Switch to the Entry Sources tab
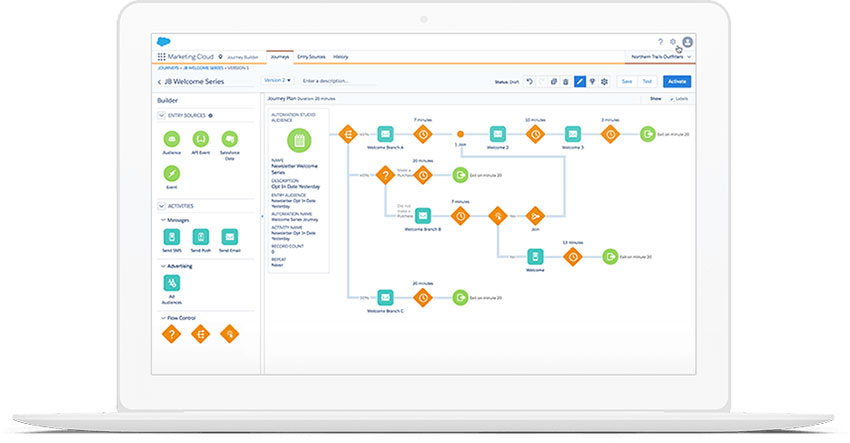850x443 pixels. pos(311,56)
